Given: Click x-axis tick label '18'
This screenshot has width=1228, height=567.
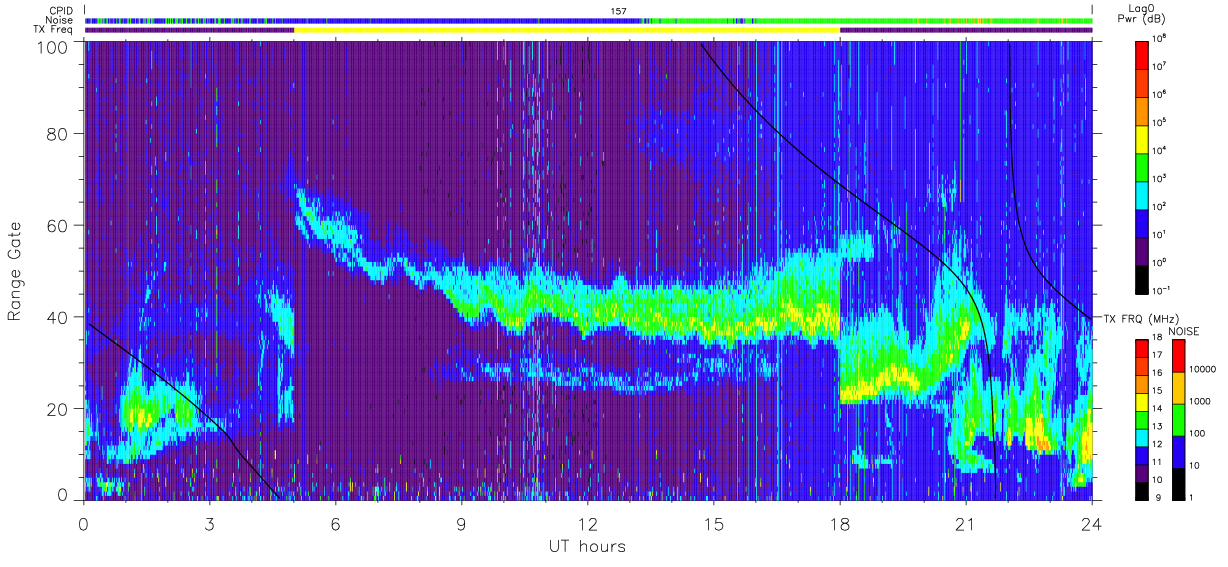Looking at the screenshot, I should point(840,522).
